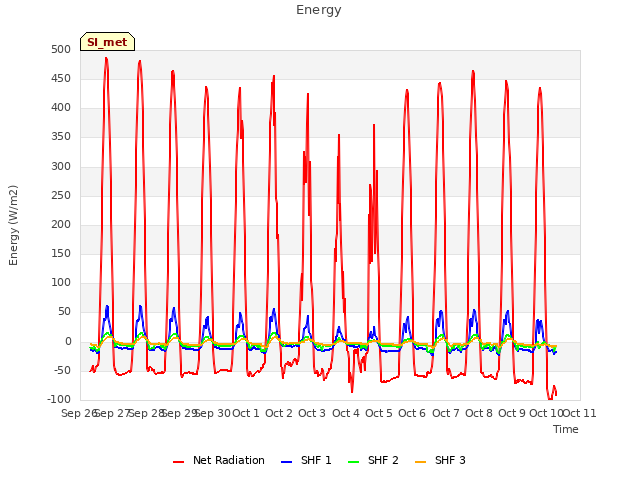Click the 250 y-axis tick label
640x480 pixels.
click(61, 195)
